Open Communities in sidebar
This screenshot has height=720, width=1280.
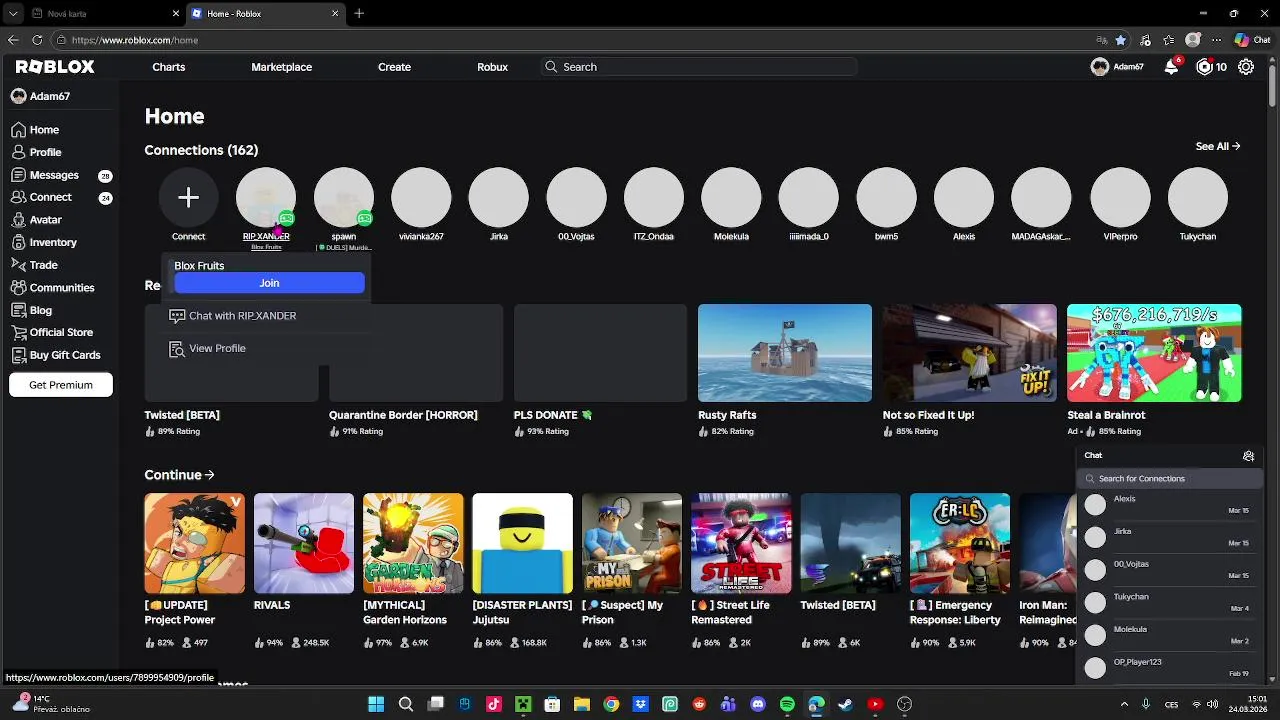[x=61, y=288]
